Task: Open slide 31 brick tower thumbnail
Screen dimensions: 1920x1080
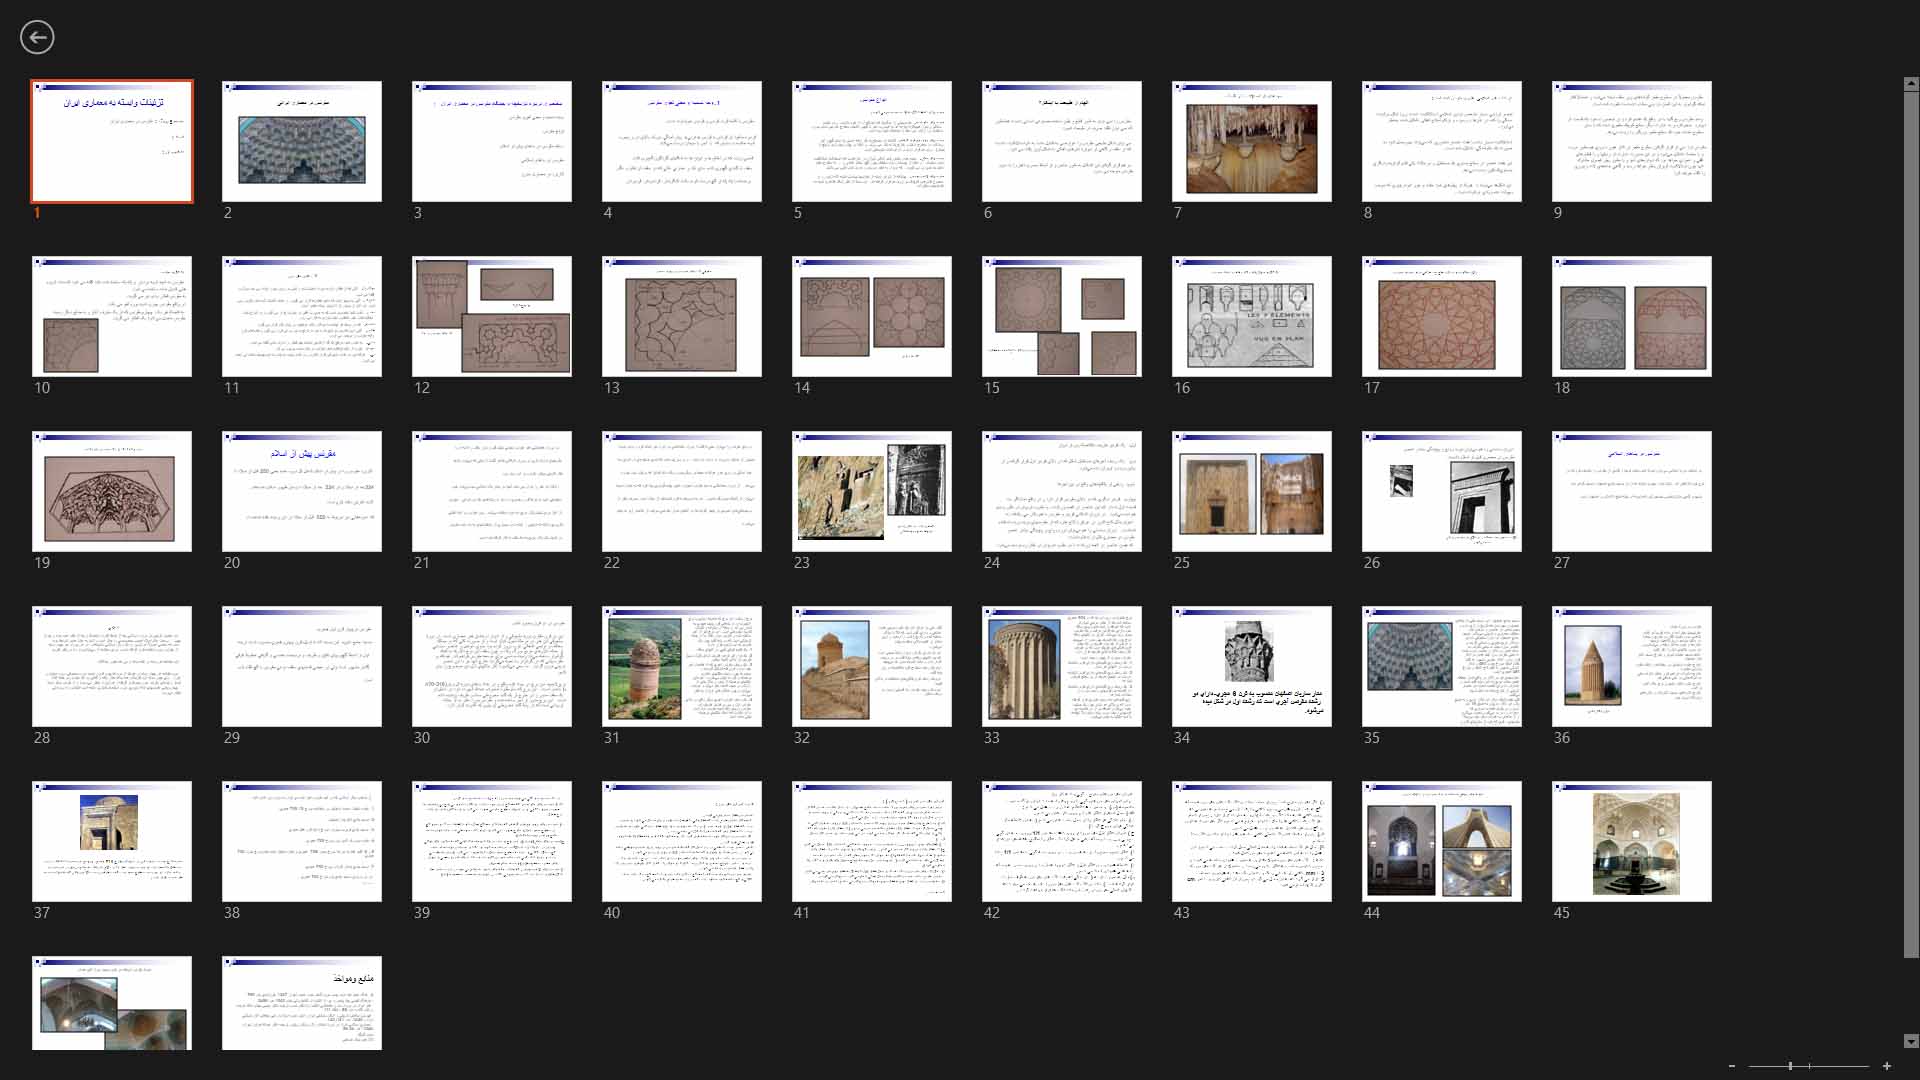Action: 681,667
